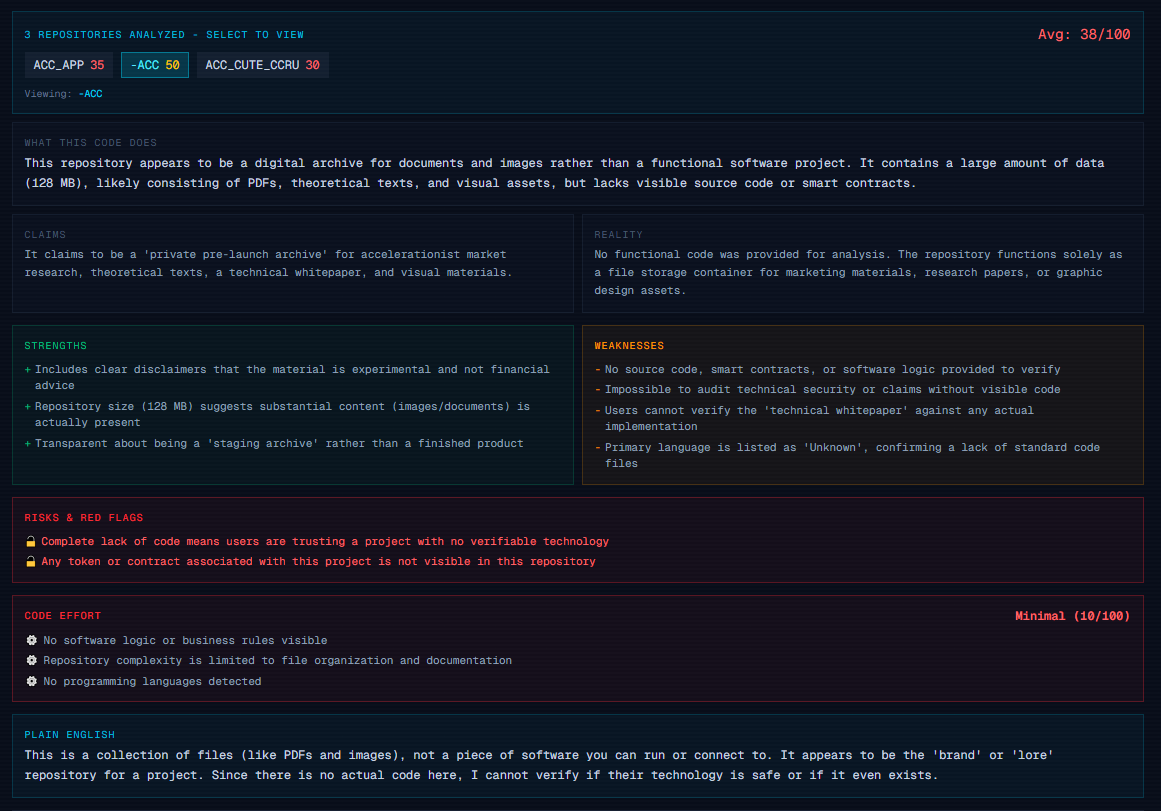Select the ACC_APP 35 repository tab
The height and width of the screenshot is (811, 1161).
pyautogui.click(x=69, y=65)
